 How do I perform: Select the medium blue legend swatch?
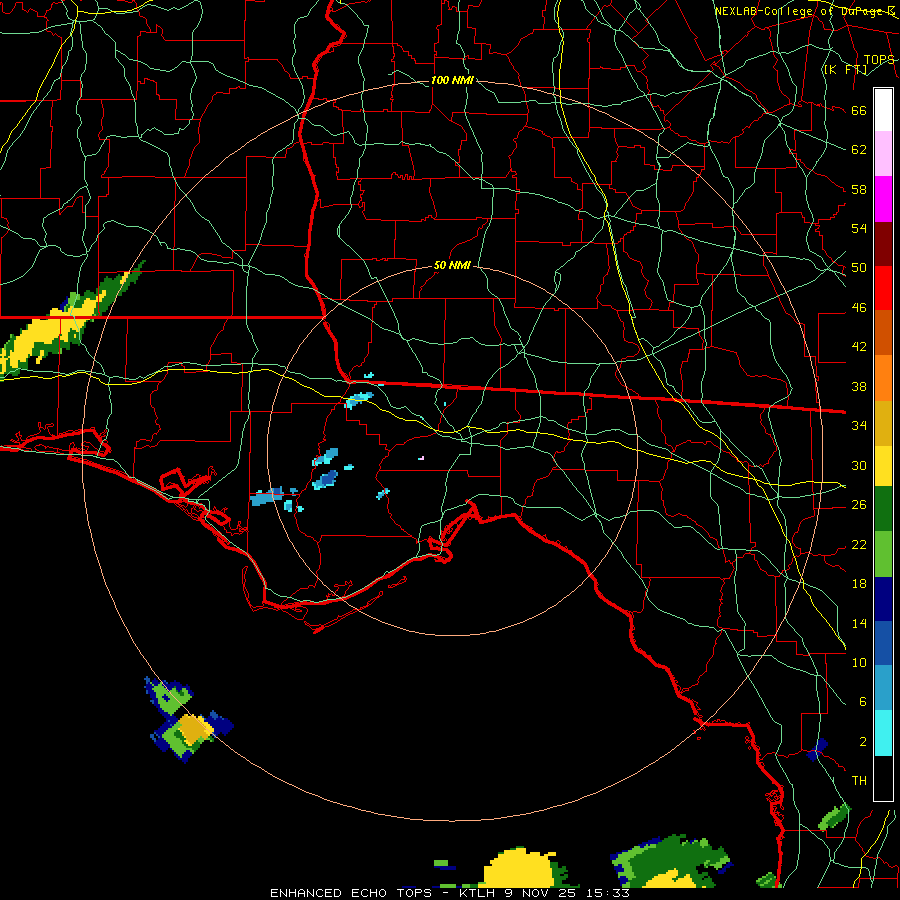[x=883, y=643]
